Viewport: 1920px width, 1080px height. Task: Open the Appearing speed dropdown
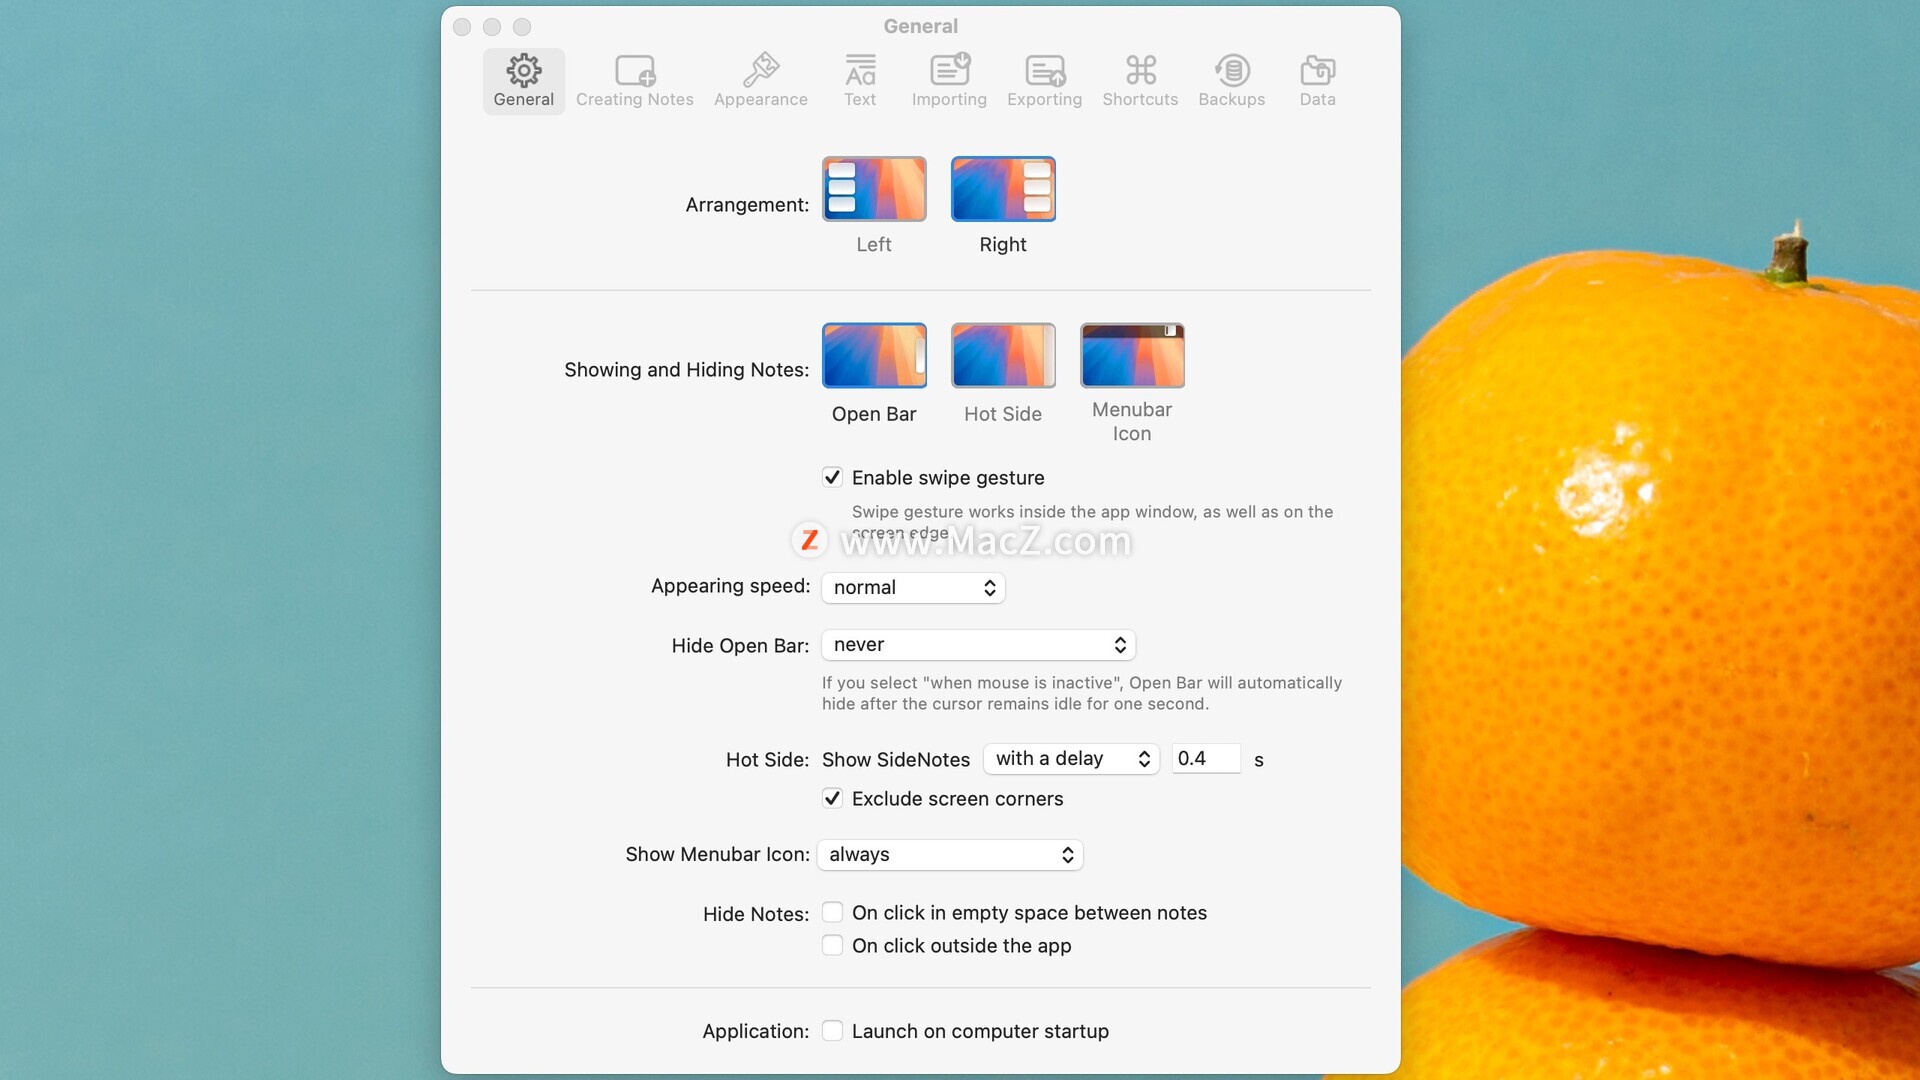point(913,588)
